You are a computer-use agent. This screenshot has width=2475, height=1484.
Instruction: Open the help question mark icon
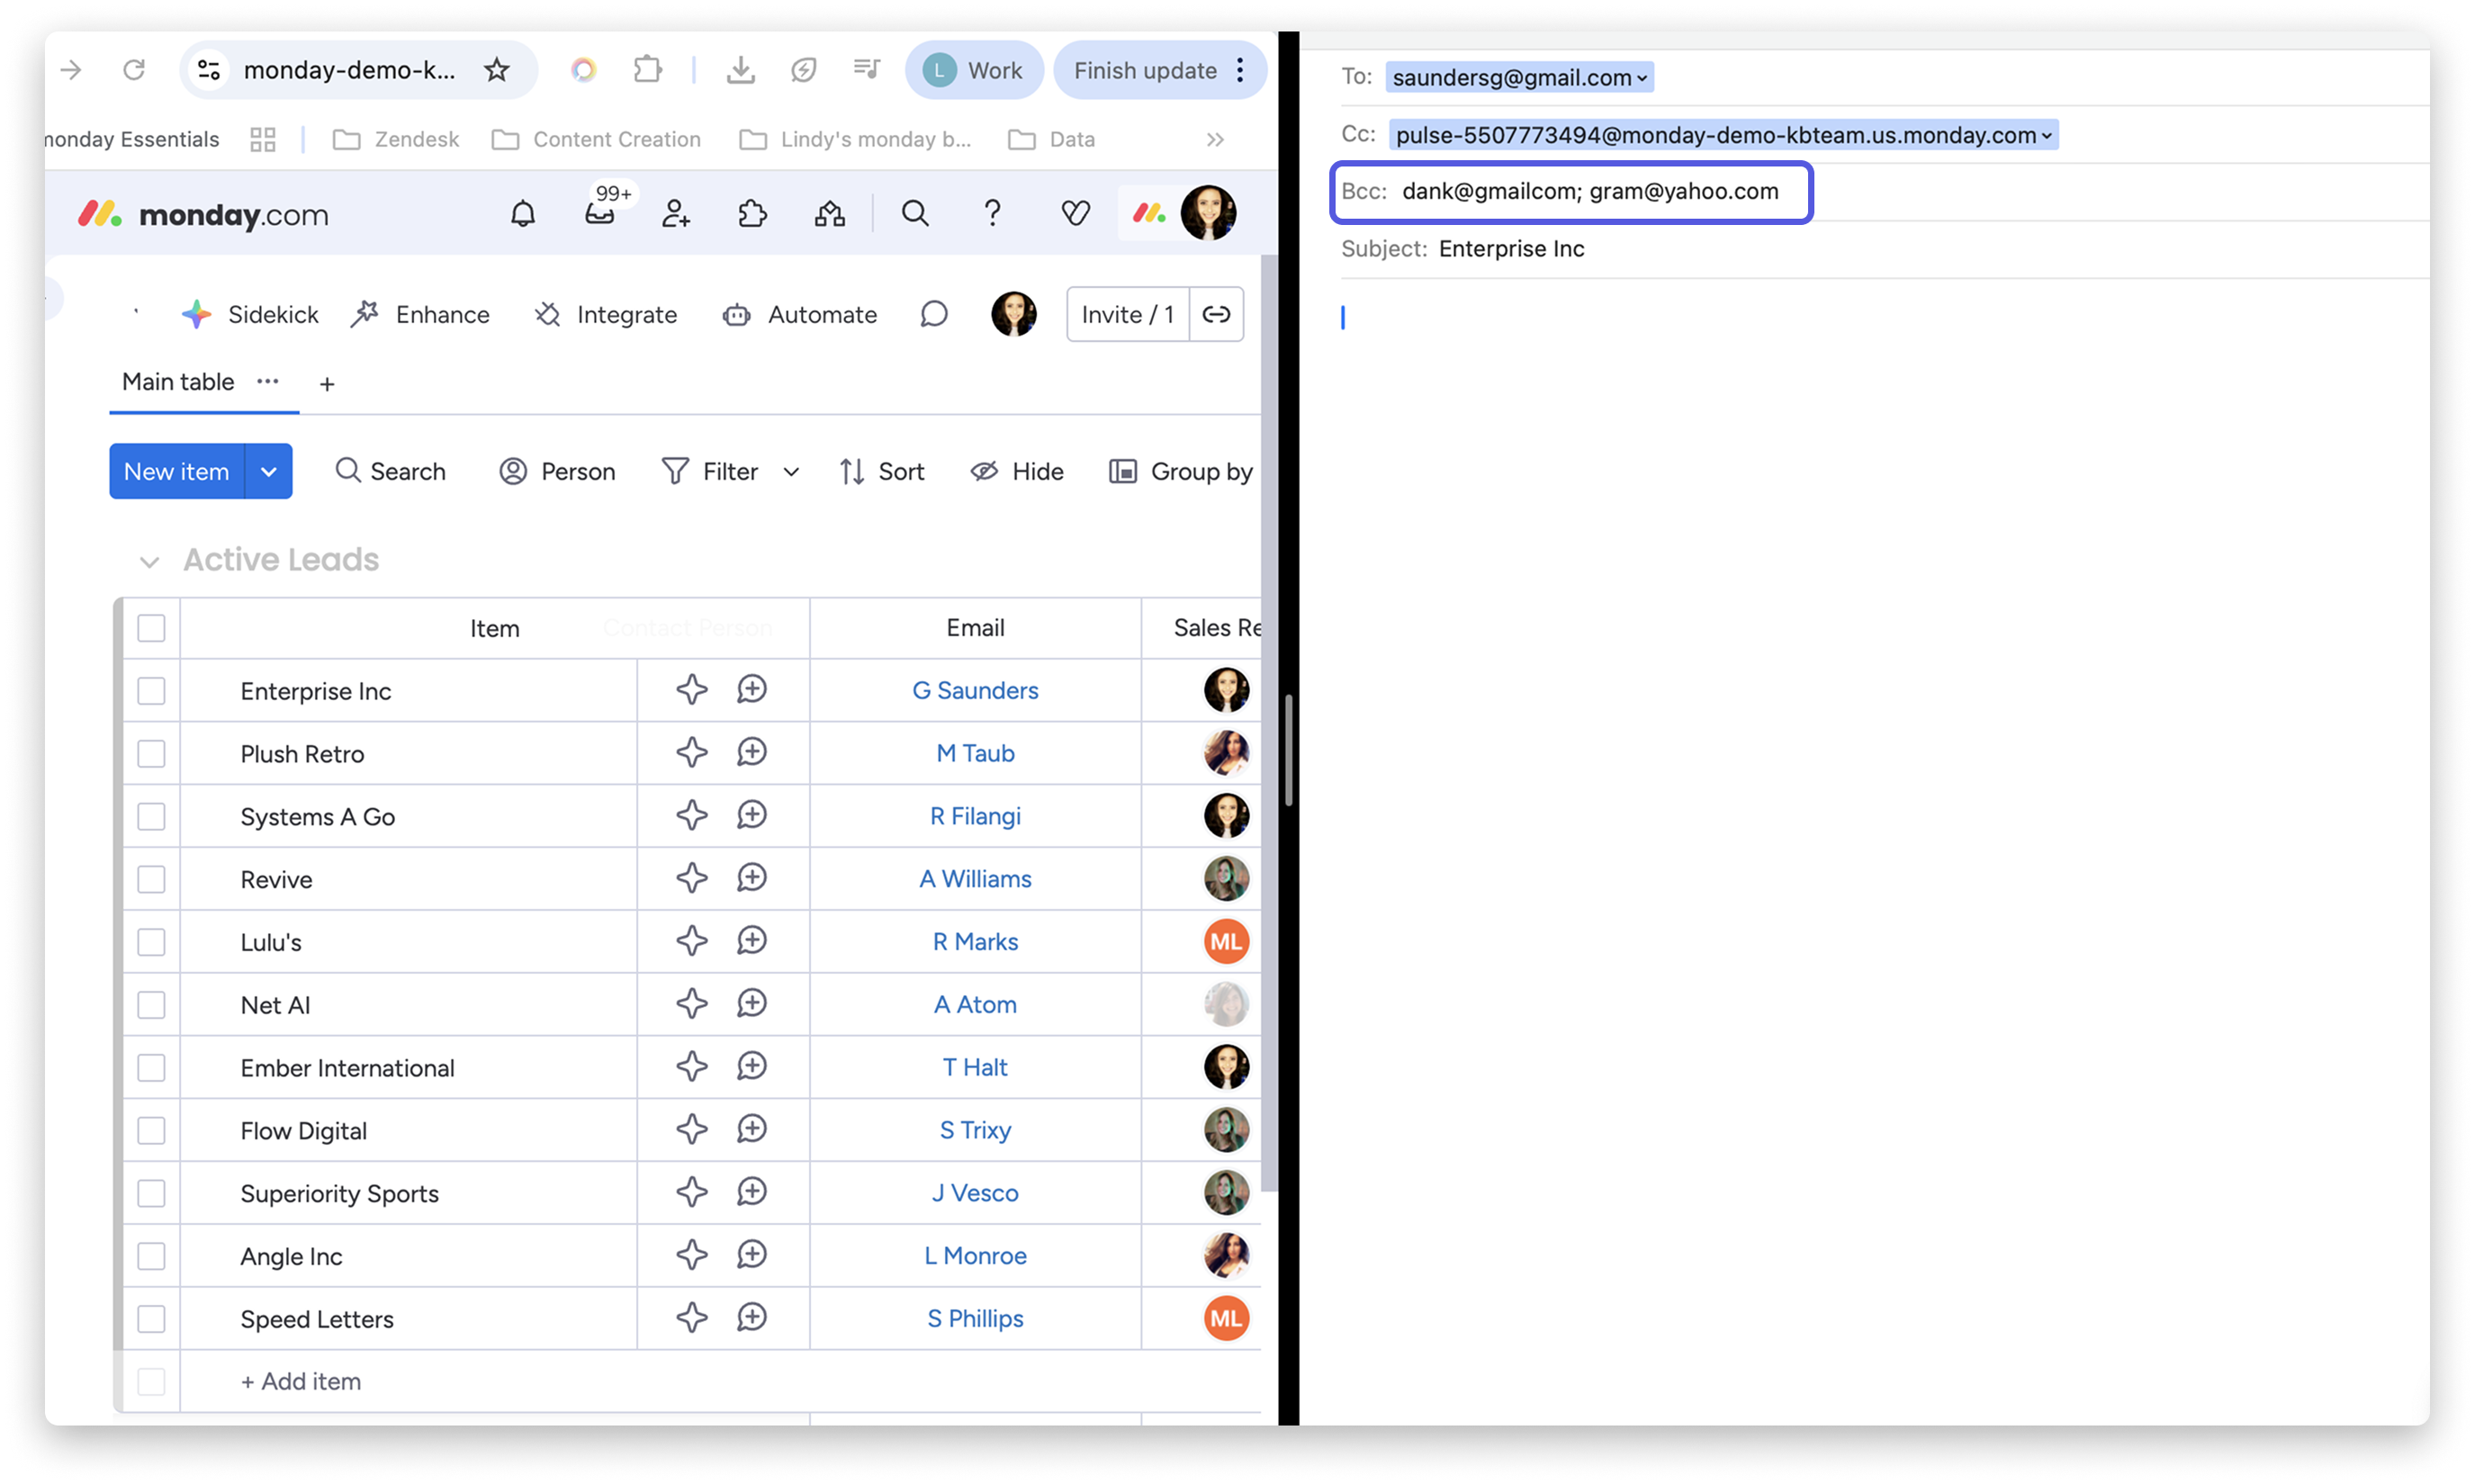coord(992,213)
